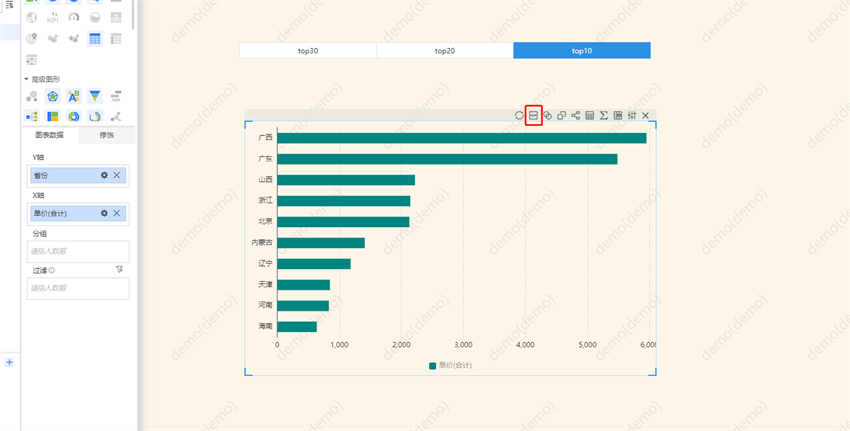Open the sliders settings icon in chart toolbar

coord(632,116)
